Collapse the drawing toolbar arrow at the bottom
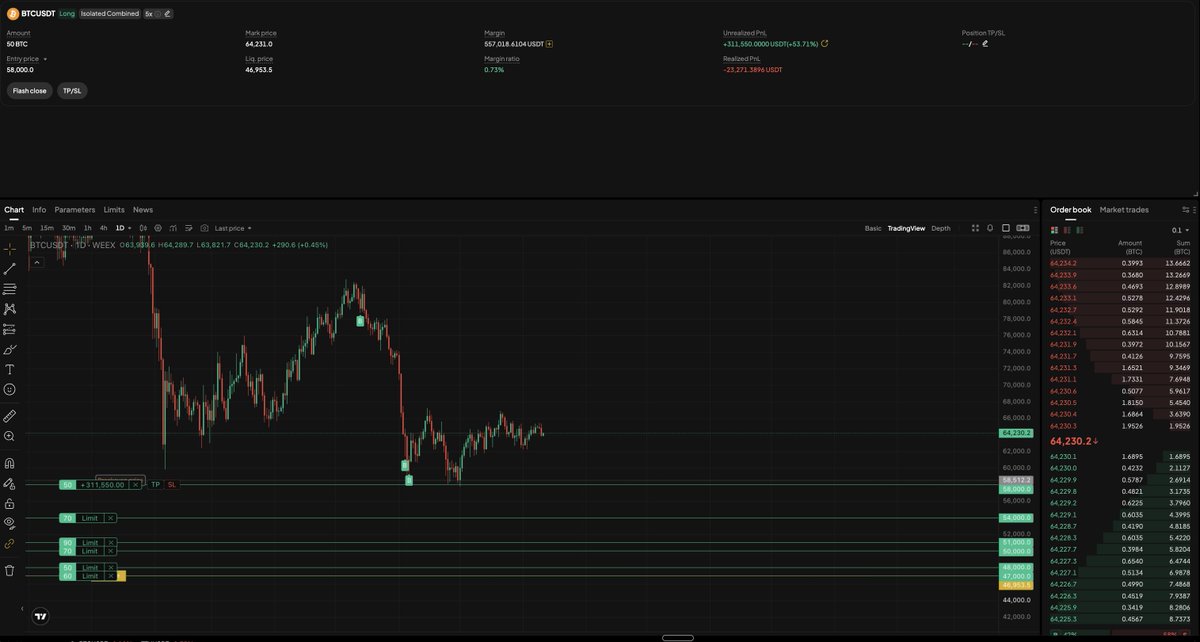 click(22, 607)
